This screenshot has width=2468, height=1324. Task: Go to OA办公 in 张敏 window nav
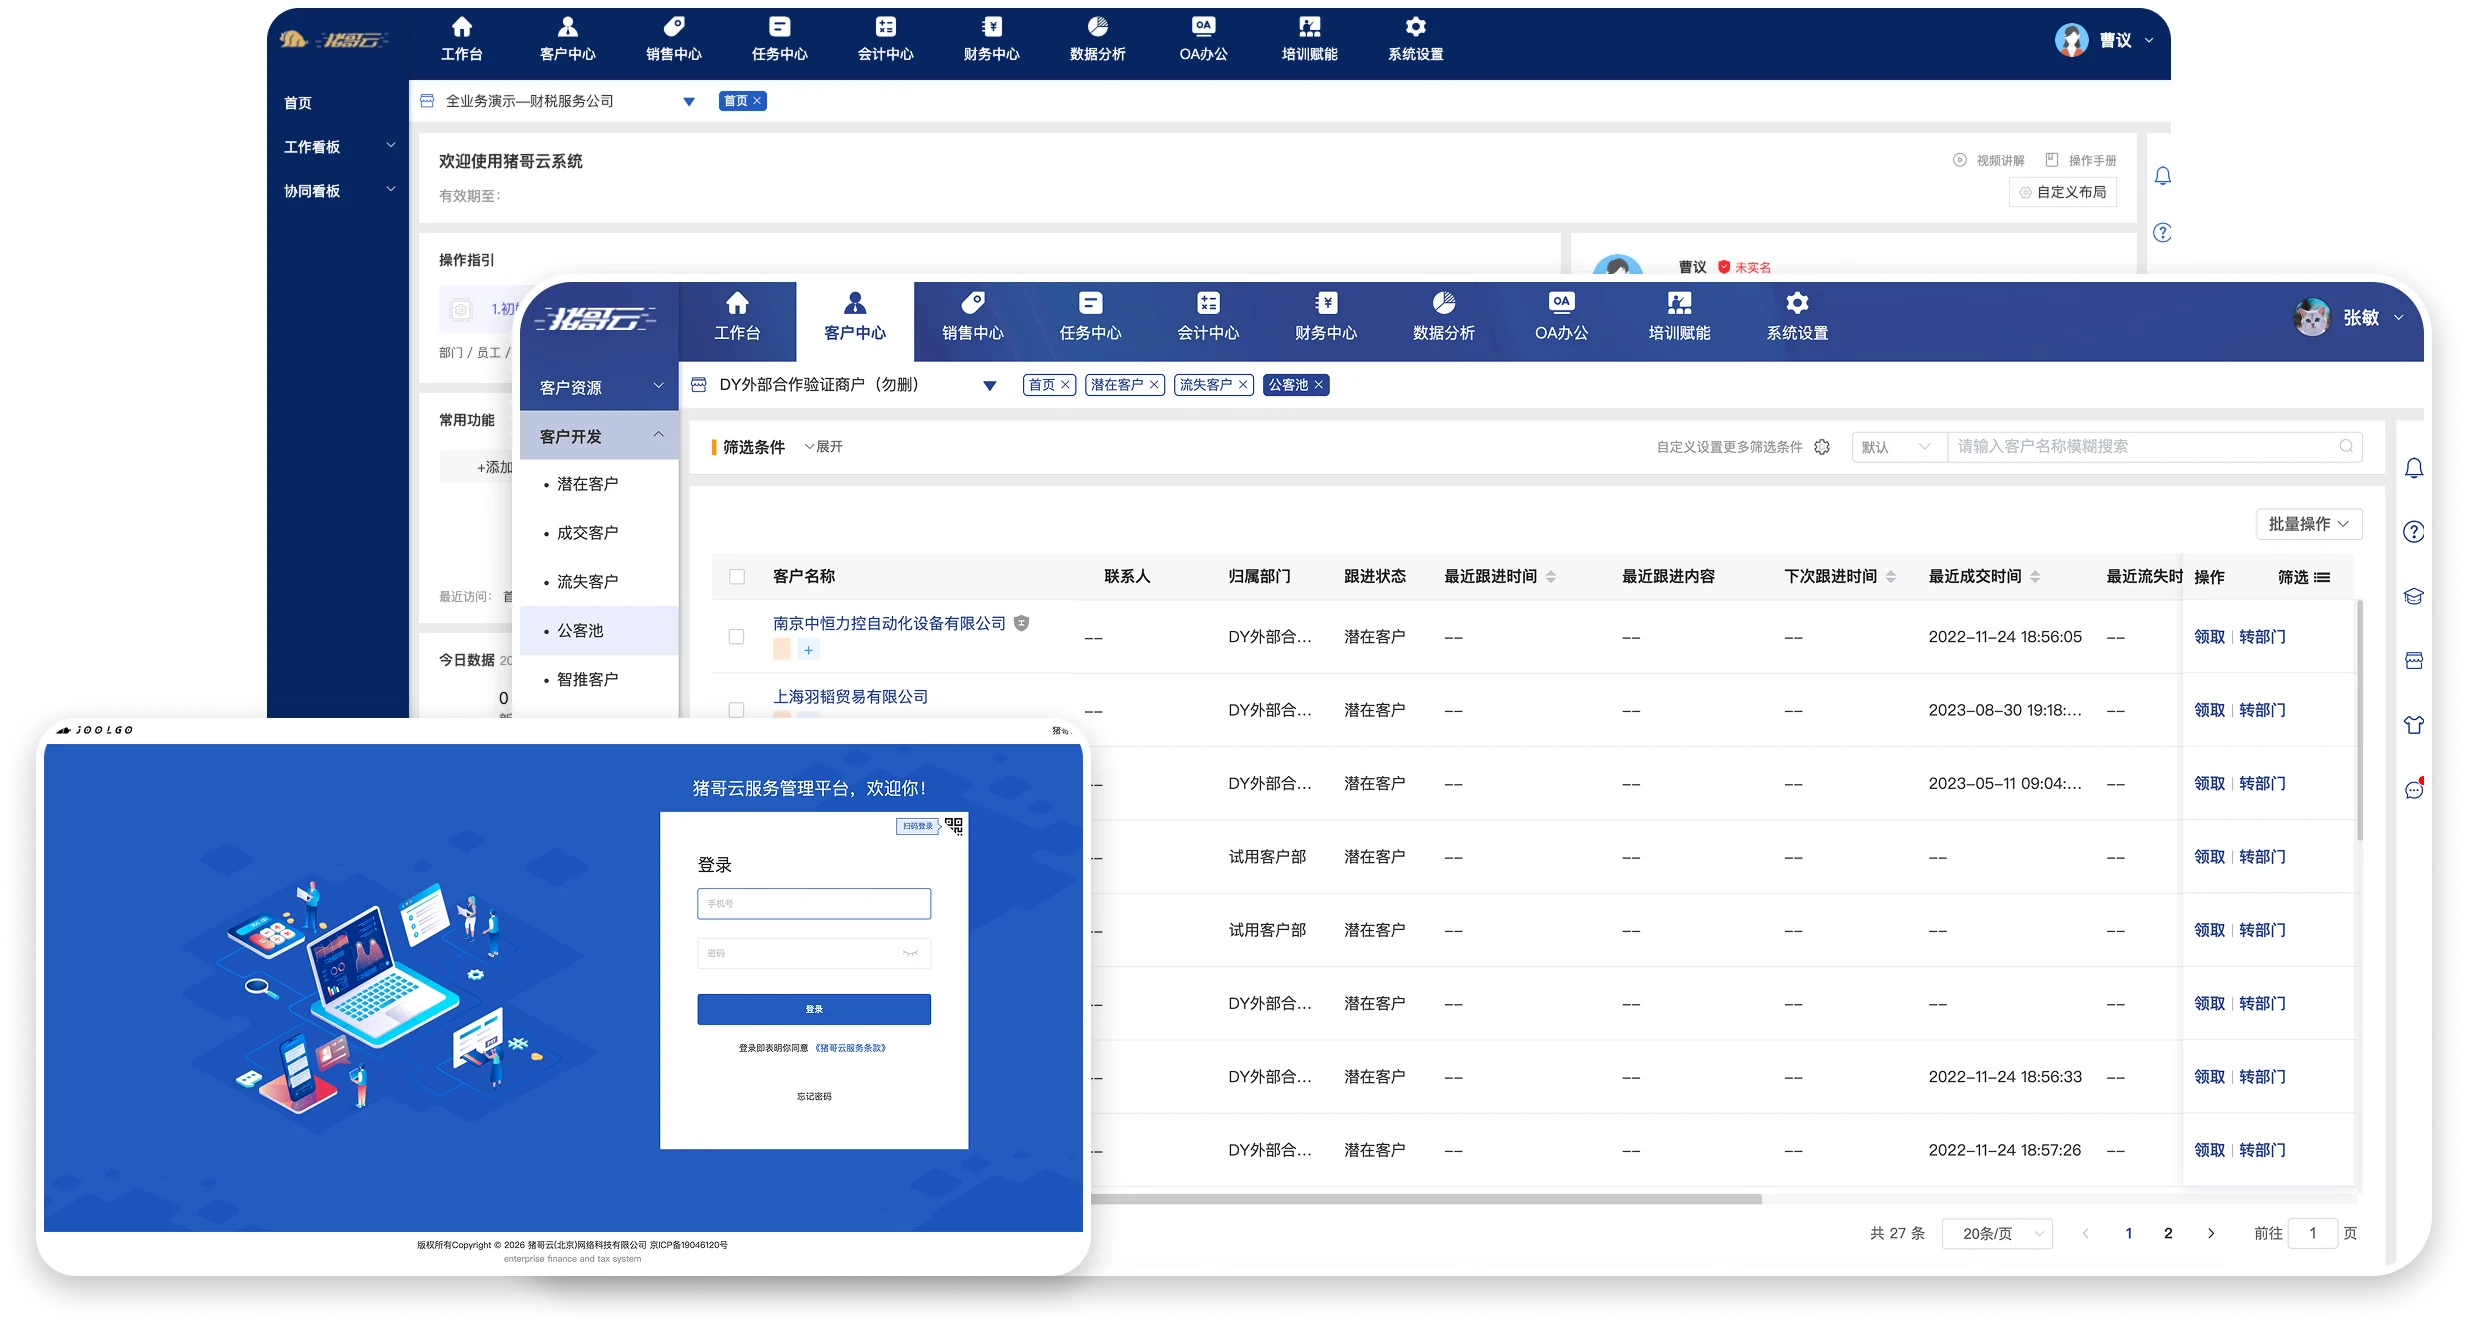point(1561,318)
